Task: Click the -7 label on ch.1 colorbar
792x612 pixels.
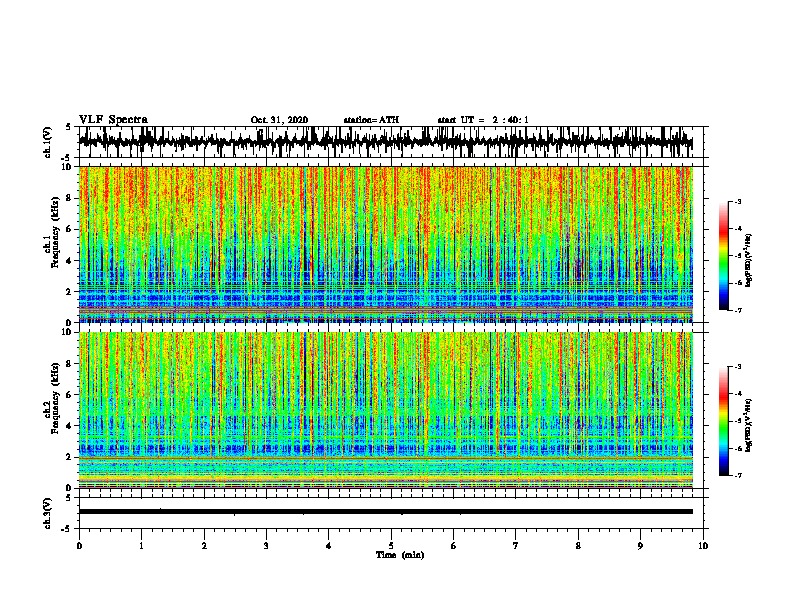Action: pyautogui.click(x=738, y=311)
